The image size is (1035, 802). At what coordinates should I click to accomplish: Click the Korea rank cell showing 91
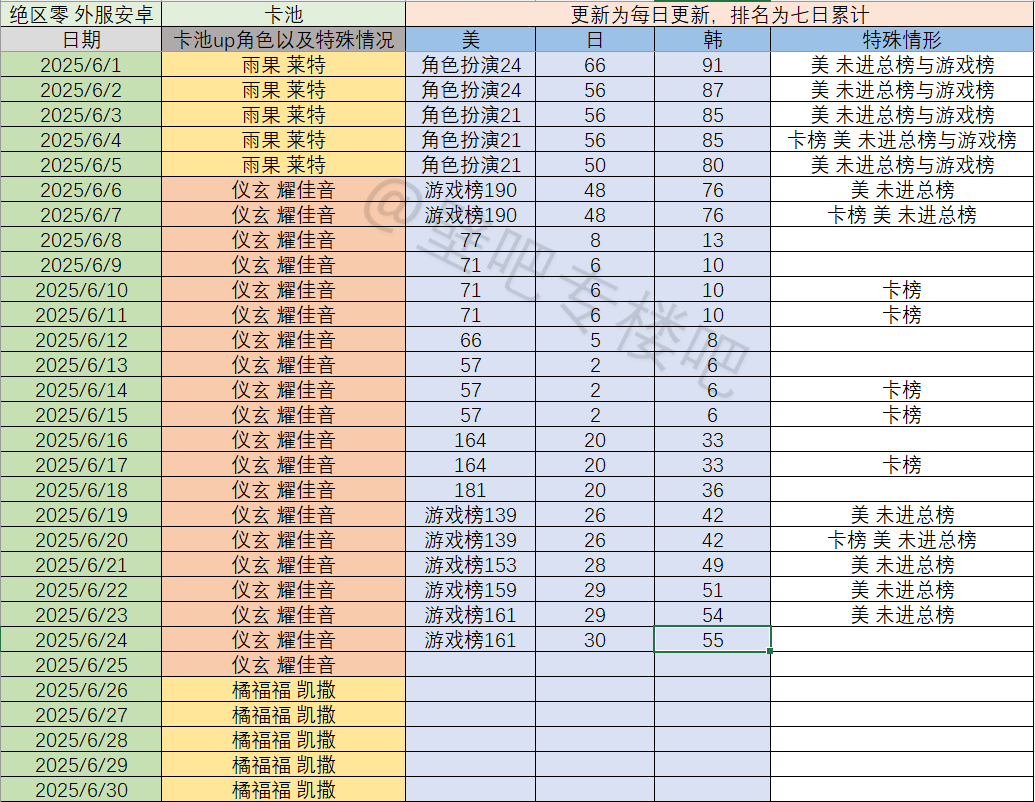click(x=712, y=65)
